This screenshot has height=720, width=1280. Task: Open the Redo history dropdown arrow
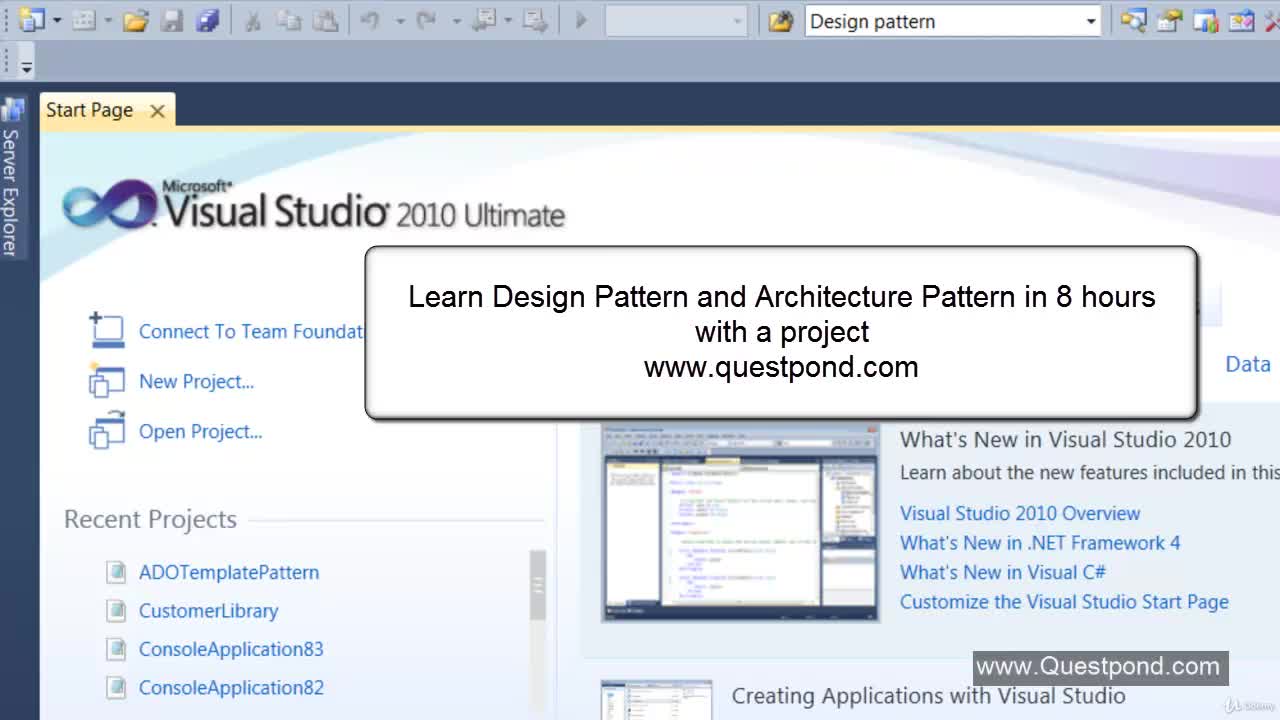[456, 21]
